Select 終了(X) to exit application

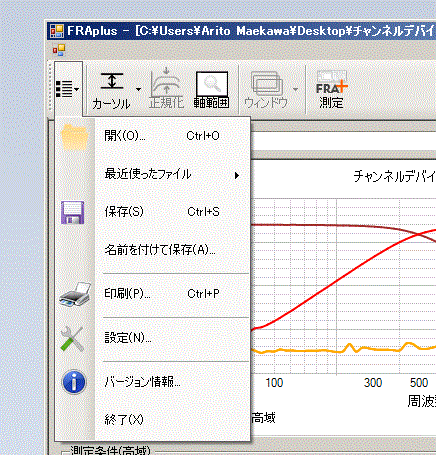[124, 419]
